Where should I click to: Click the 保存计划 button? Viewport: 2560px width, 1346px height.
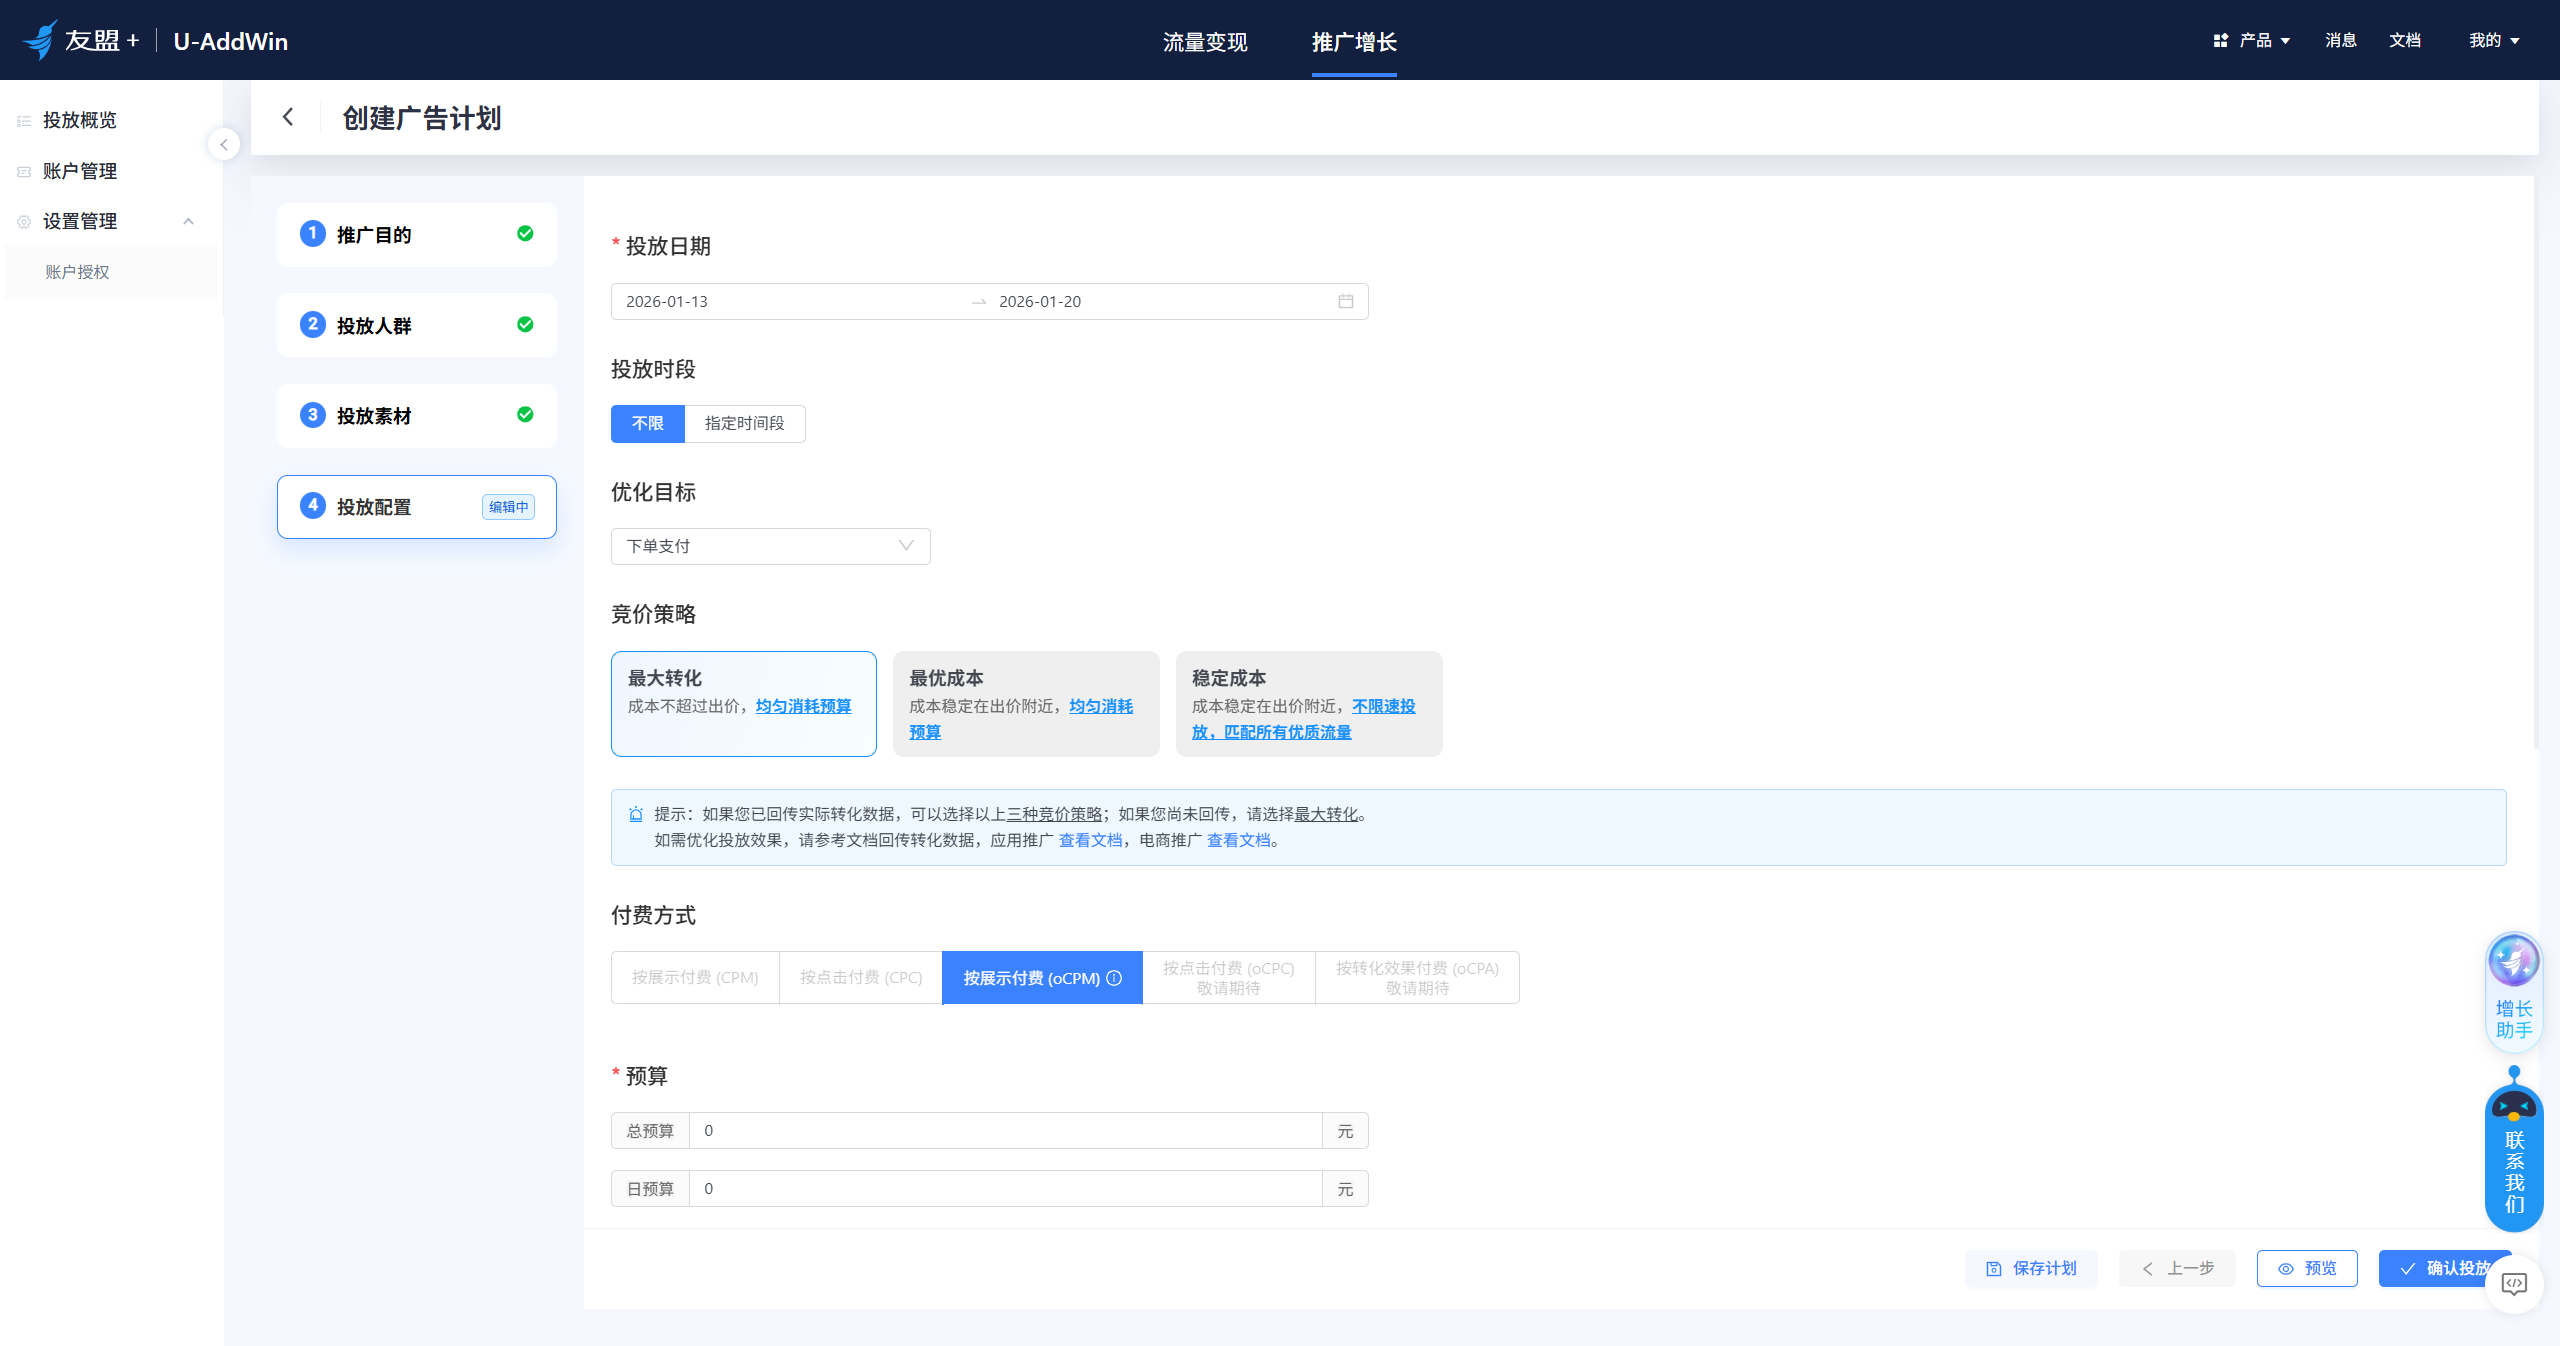coord(2031,1269)
